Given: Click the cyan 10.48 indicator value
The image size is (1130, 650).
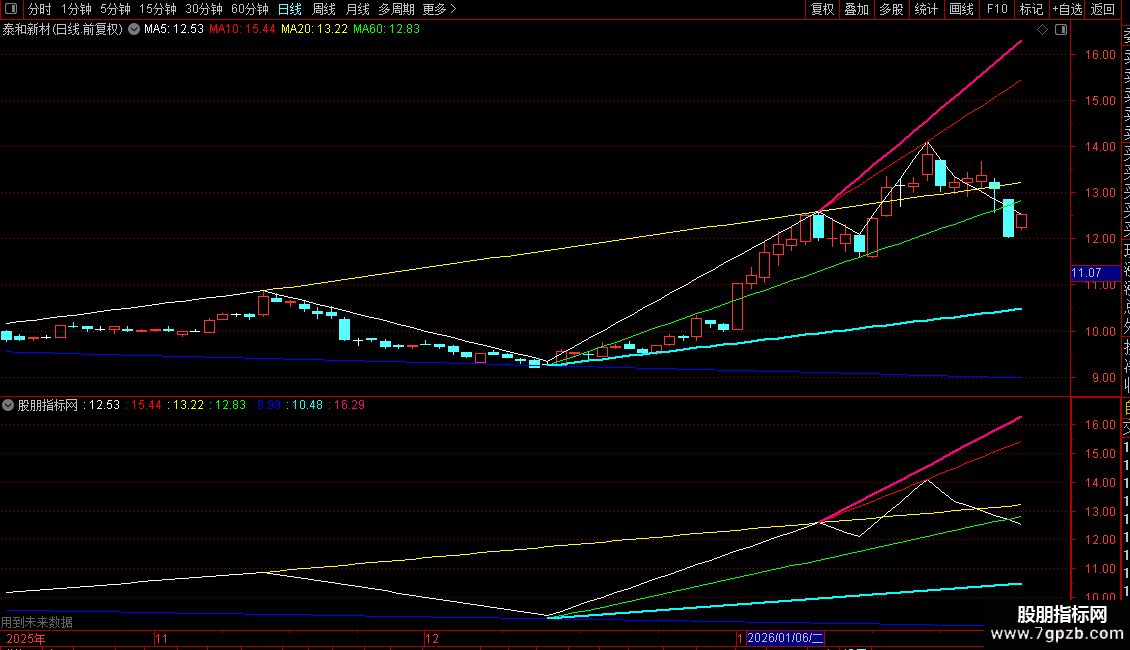Looking at the screenshot, I should [308, 405].
